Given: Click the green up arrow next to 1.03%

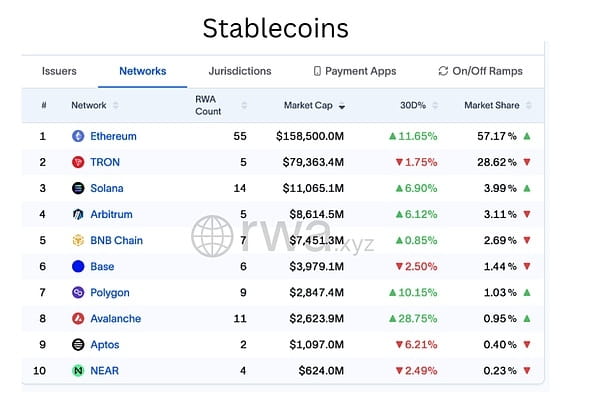Looking at the screenshot, I should (527, 293).
